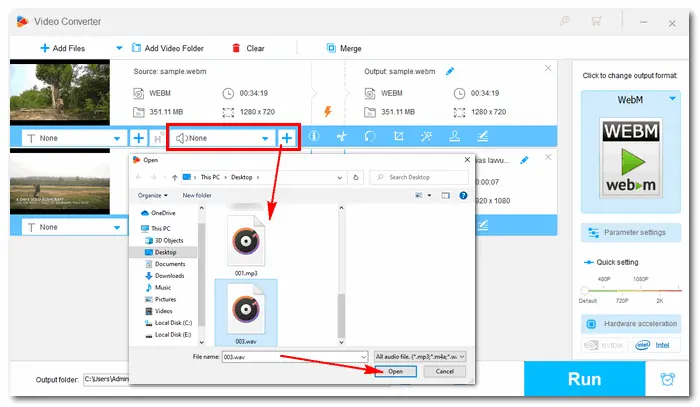Open the rotate tool
This screenshot has height=407, width=700.
click(370, 136)
